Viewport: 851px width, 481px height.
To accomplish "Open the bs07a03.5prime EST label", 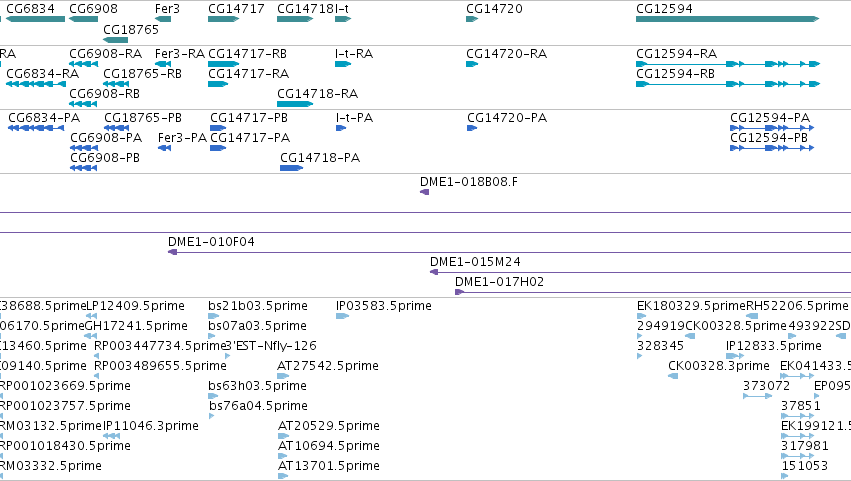I will tap(258, 326).
